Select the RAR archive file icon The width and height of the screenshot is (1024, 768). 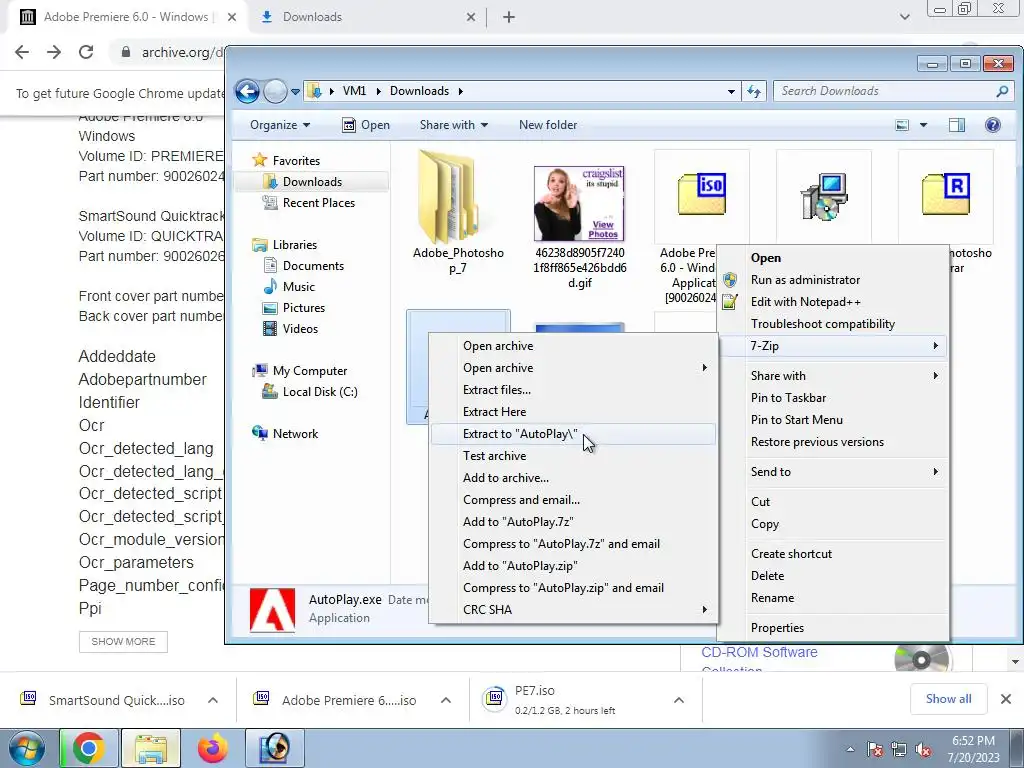tap(946, 194)
